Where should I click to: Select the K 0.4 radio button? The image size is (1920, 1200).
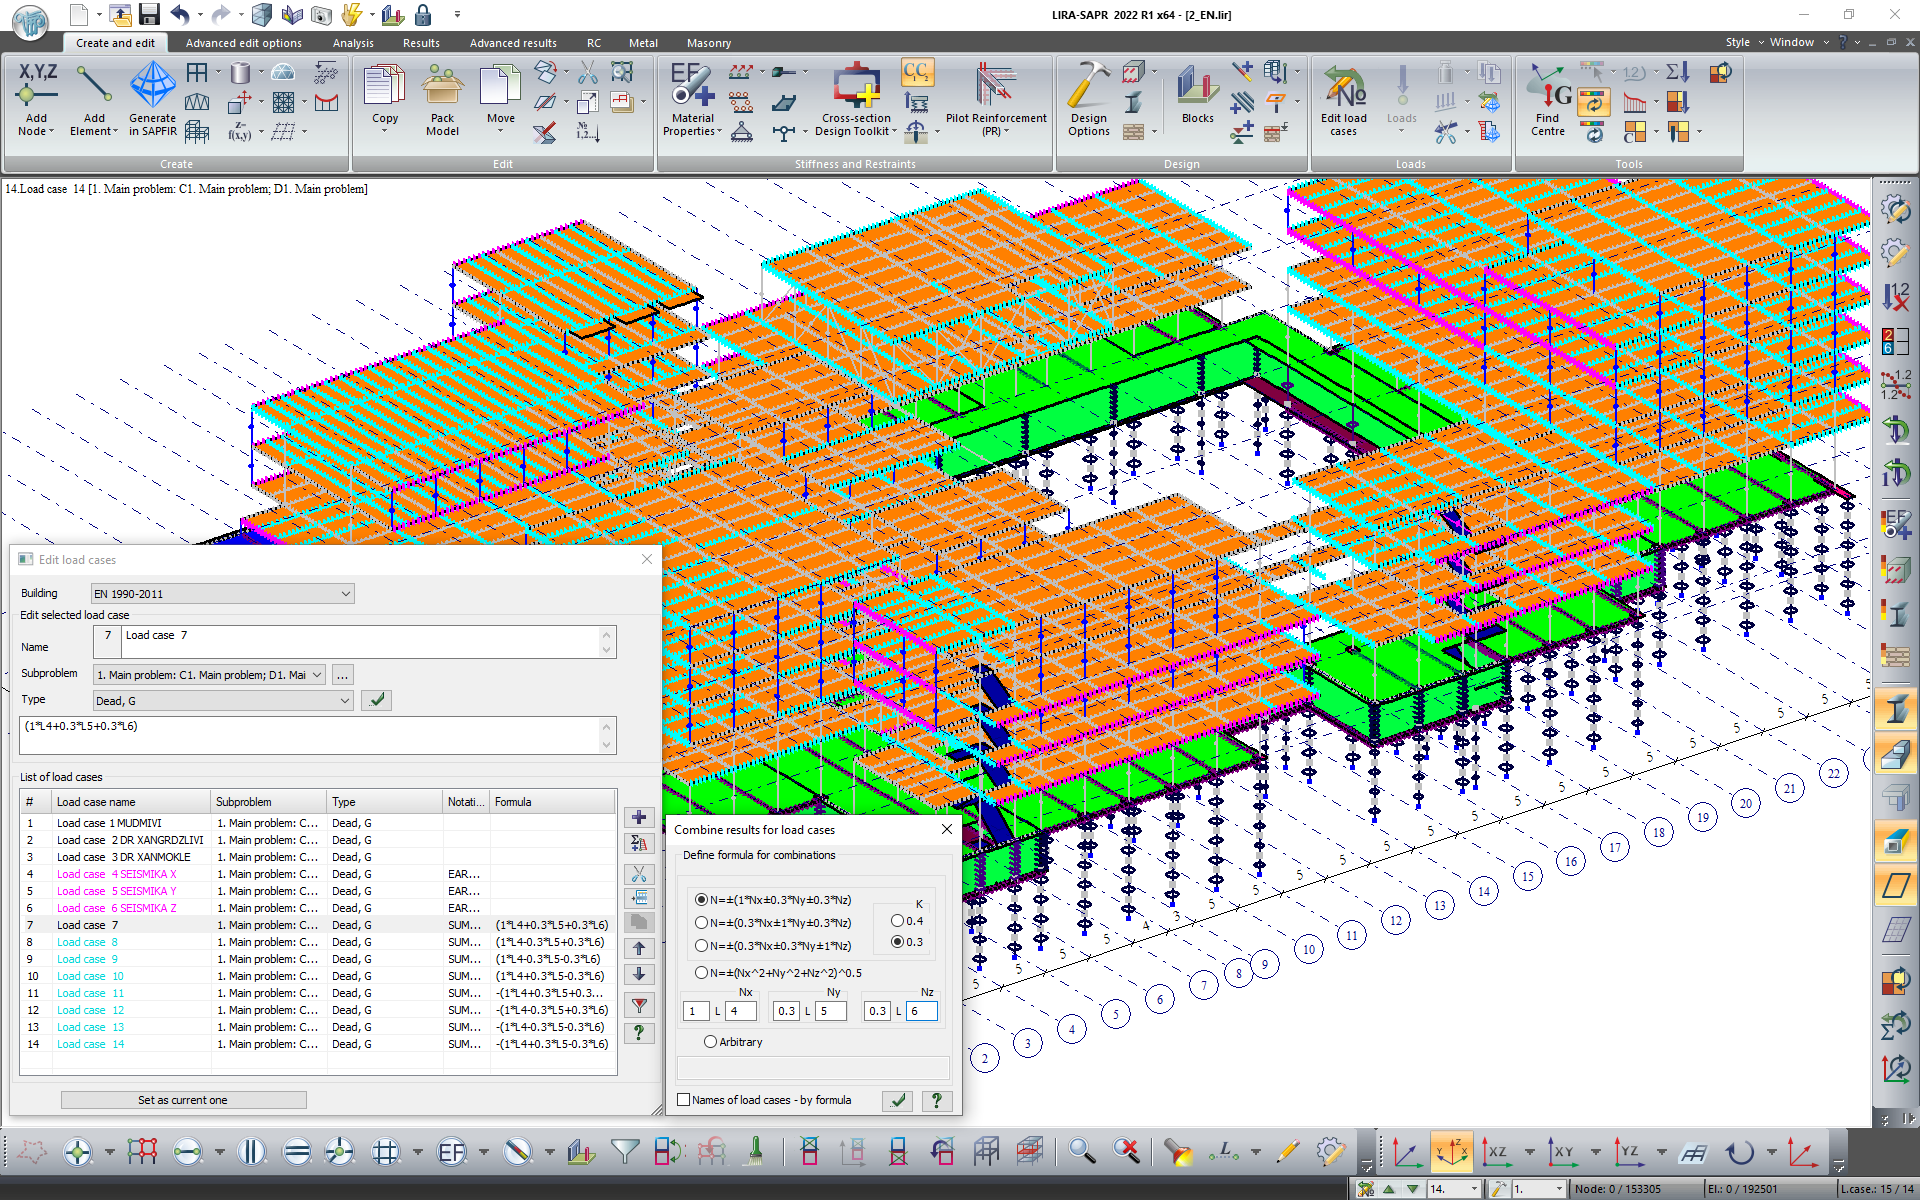pos(897,921)
